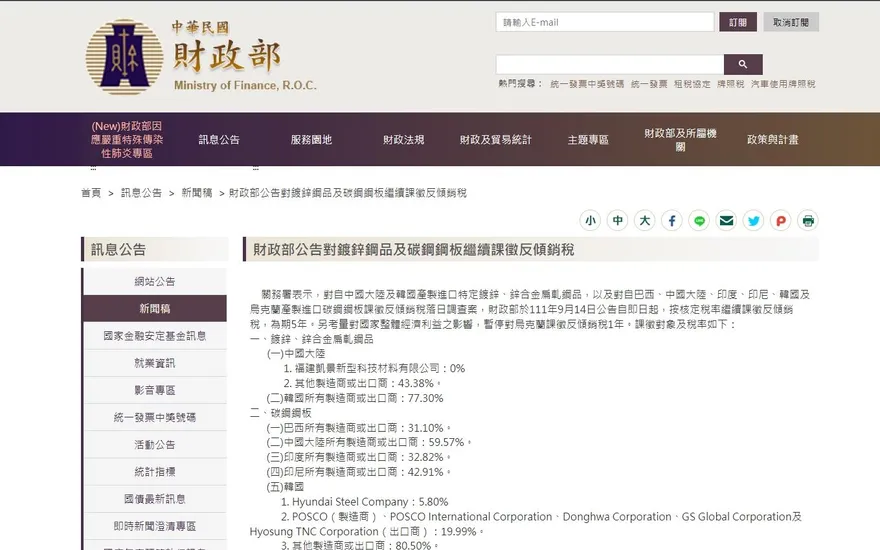Image resolution: width=880 pixels, height=550 pixels.
Task: Select 統一發票中獎號碼 in the sidebar
Action: [155, 418]
